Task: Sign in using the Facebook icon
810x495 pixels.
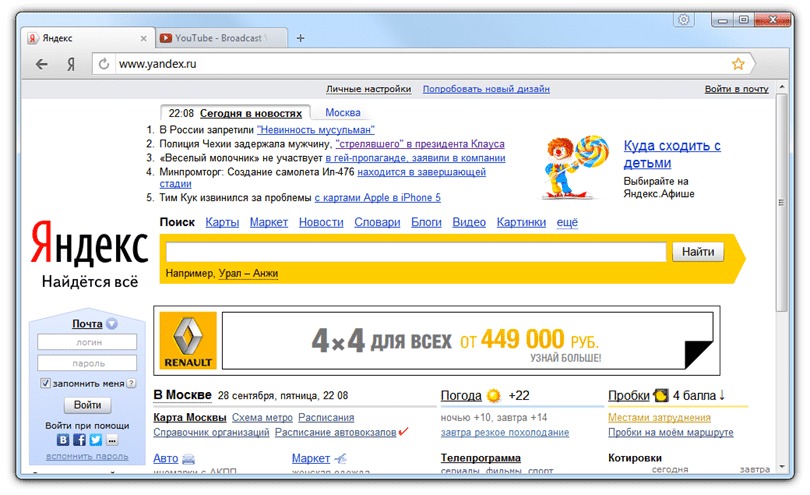Action: pos(79,439)
